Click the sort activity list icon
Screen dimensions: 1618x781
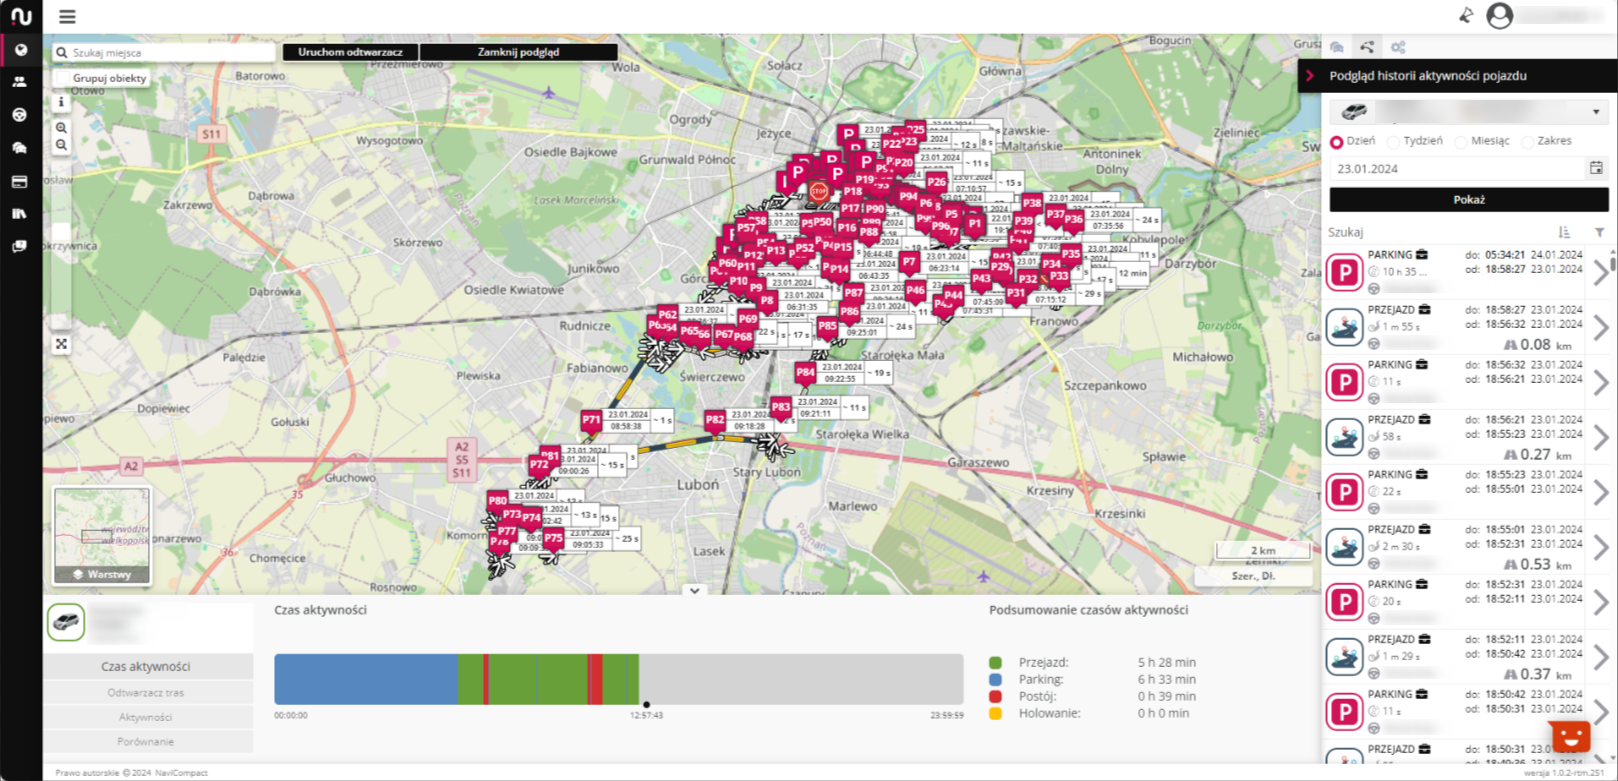click(1564, 232)
